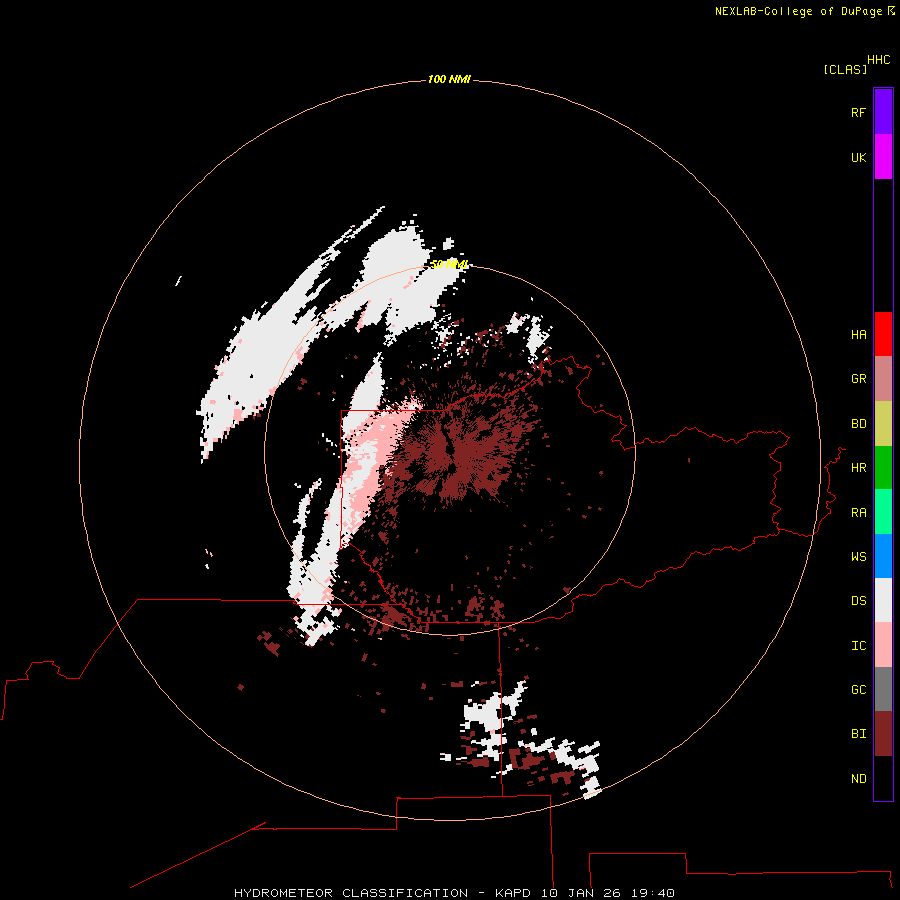The image size is (900, 900).
Task: Click the WS legend label
Action: click(x=858, y=557)
